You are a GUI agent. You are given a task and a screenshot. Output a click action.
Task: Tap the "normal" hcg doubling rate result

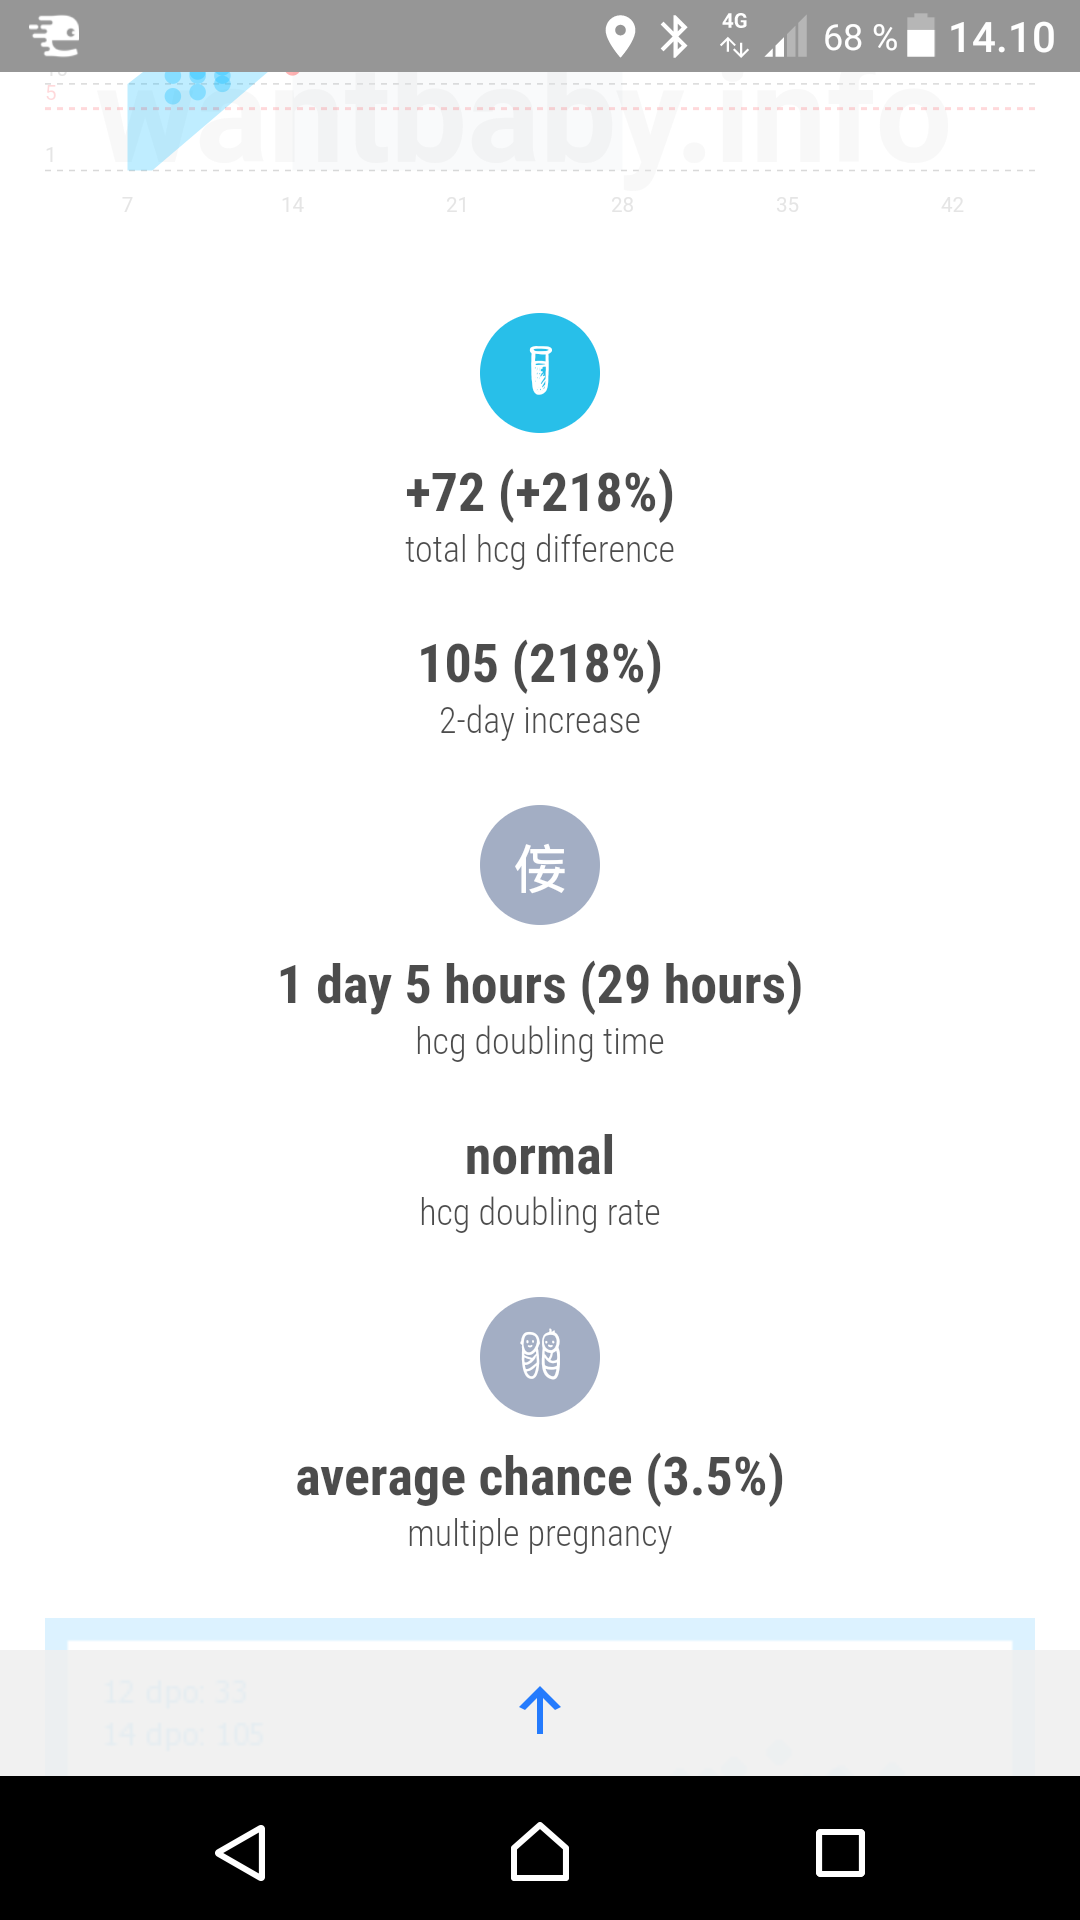coord(540,1157)
